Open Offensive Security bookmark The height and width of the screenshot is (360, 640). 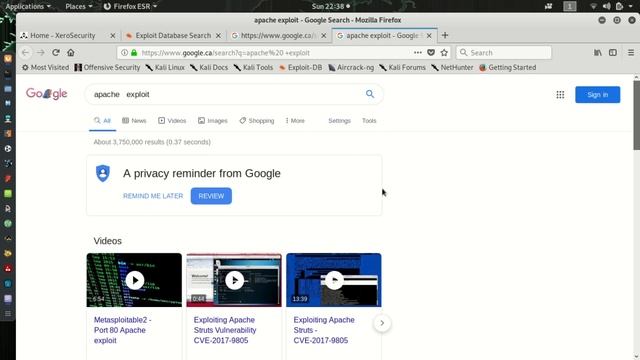[107, 67]
